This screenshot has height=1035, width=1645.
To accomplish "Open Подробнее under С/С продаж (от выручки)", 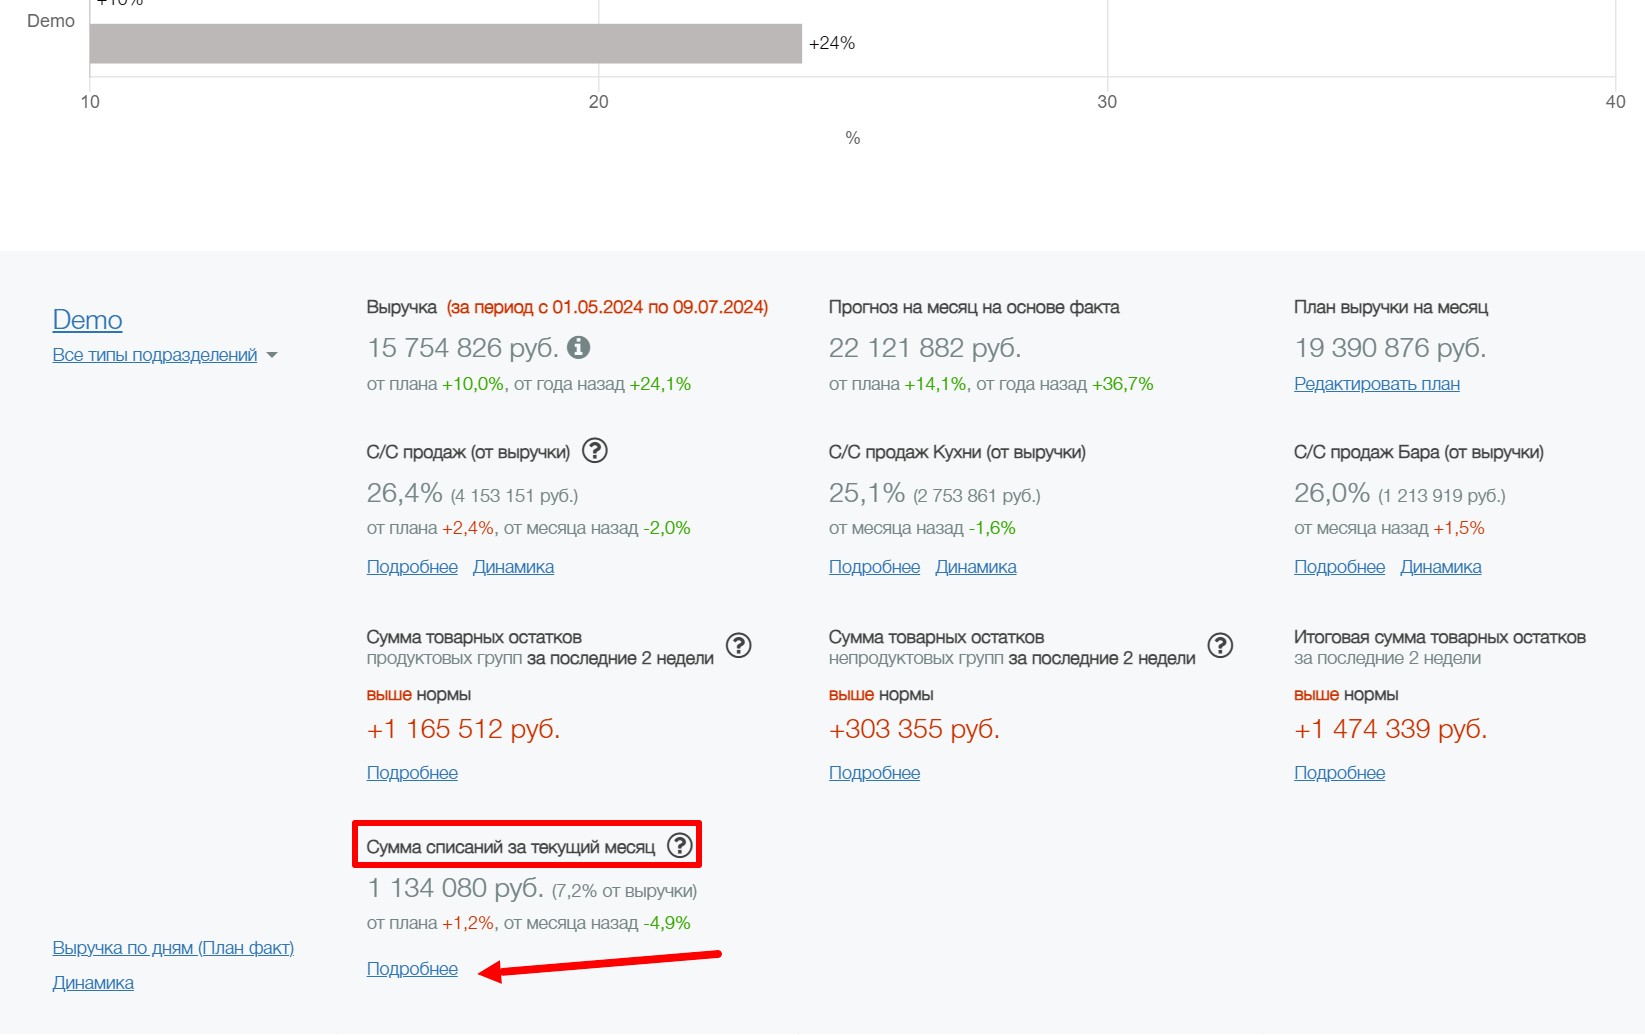I will point(412,567).
